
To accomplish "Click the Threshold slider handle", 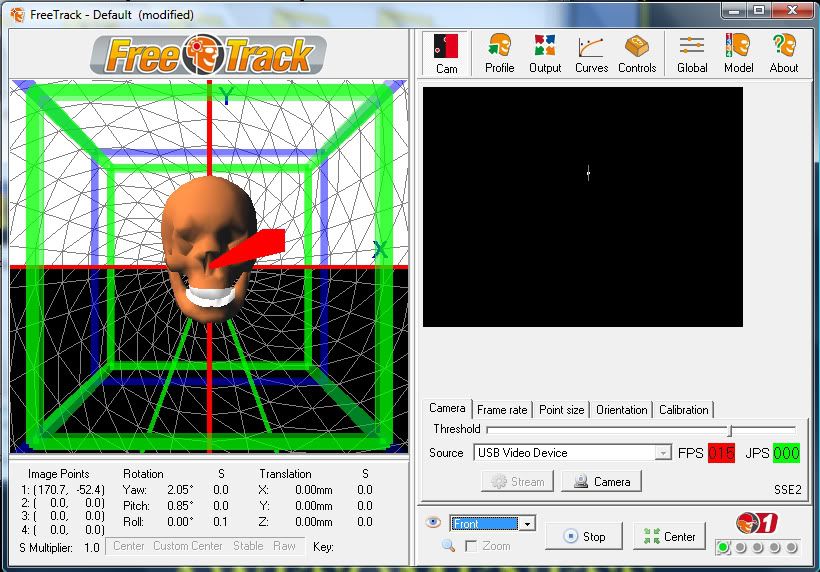I will pyautogui.click(x=731, y=430).
